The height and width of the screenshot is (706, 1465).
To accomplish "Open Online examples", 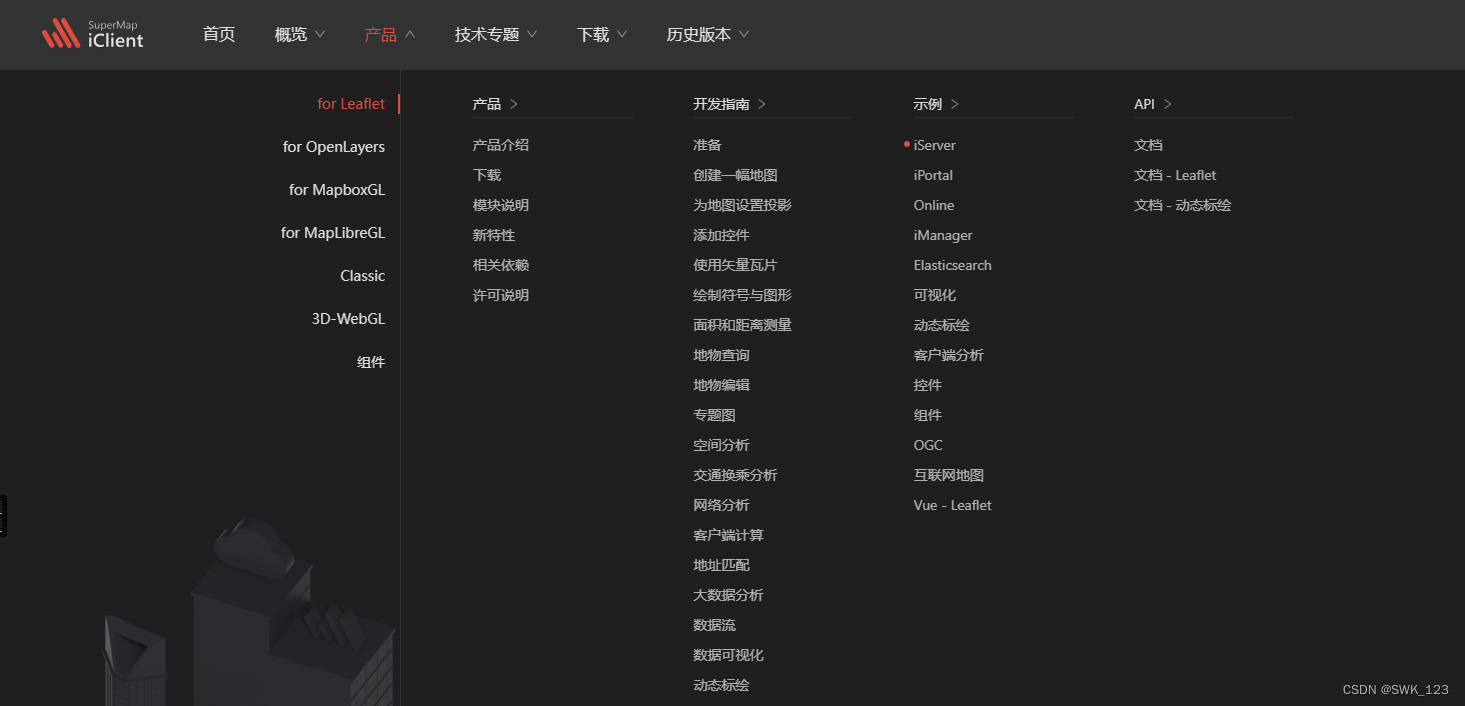I will [x=934, y=205].
